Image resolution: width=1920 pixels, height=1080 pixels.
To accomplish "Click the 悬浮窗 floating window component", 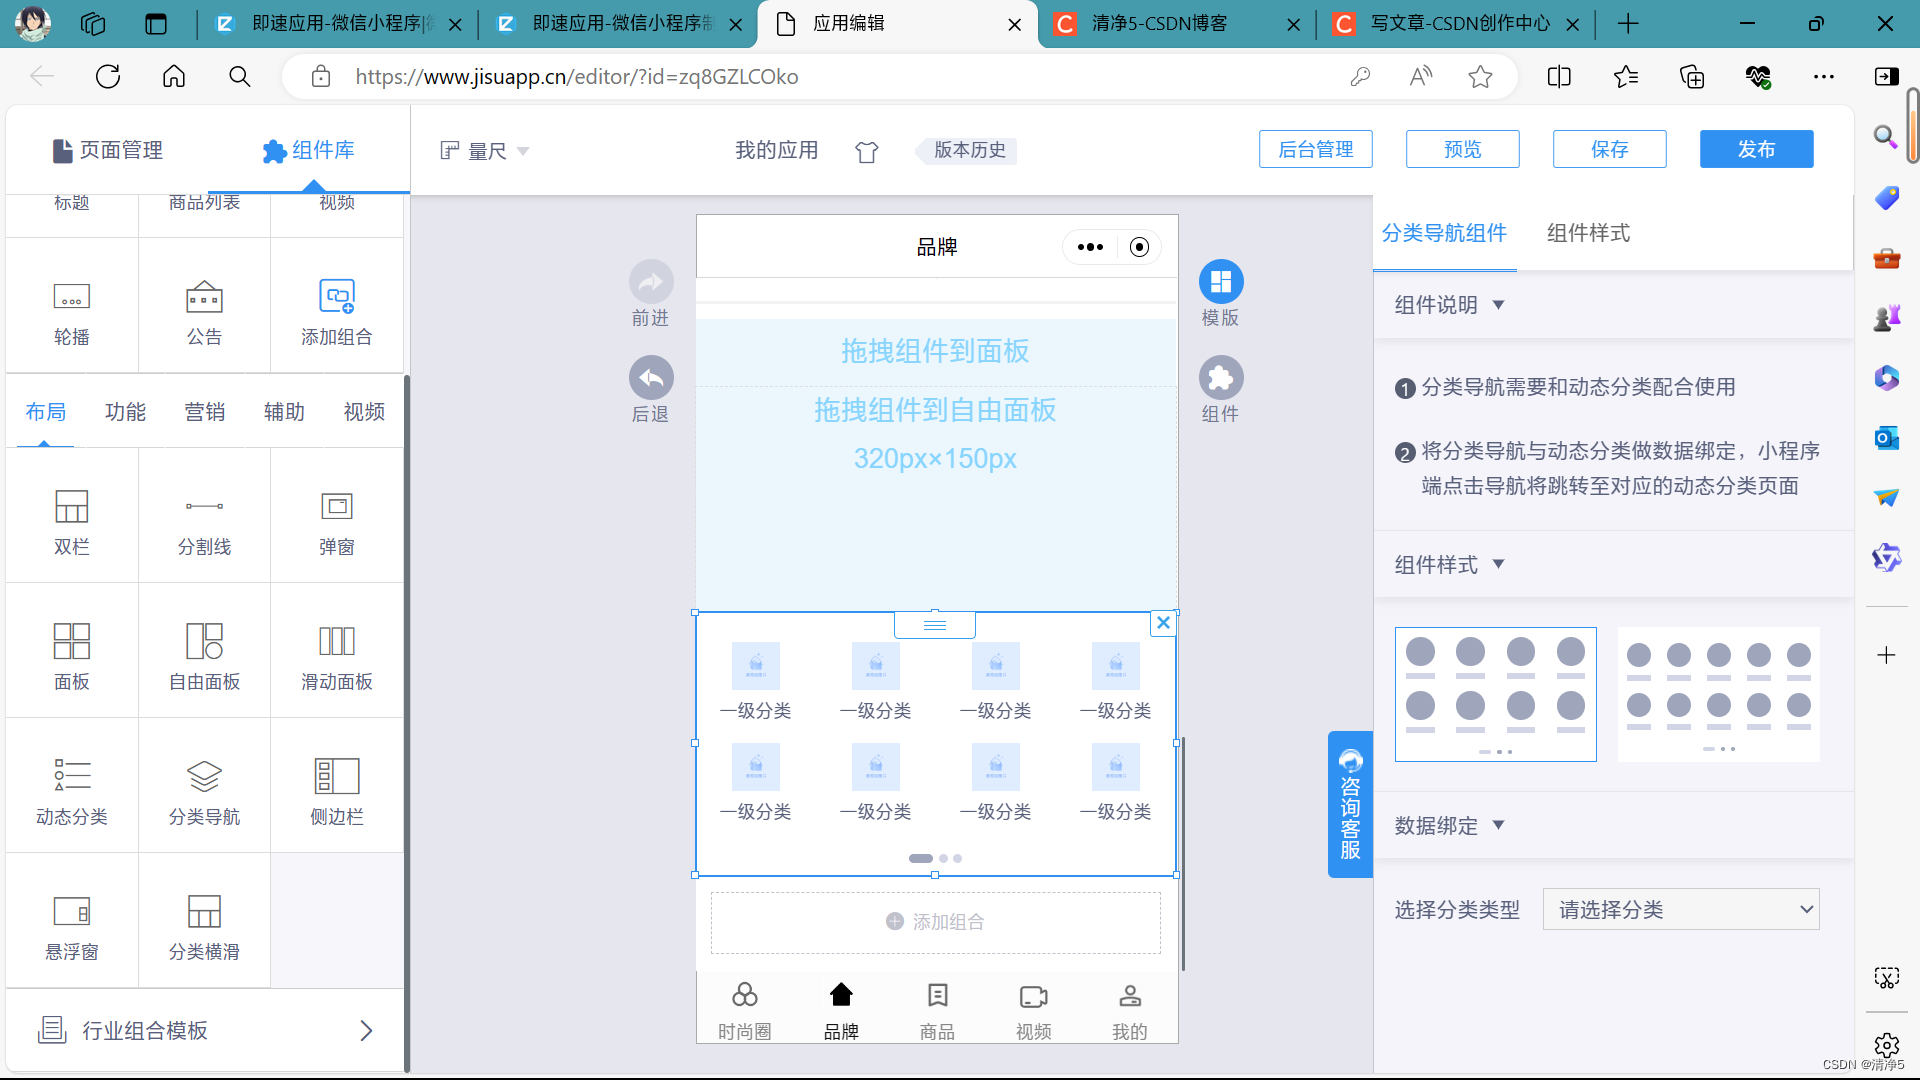I will click(x=71, y=925).
